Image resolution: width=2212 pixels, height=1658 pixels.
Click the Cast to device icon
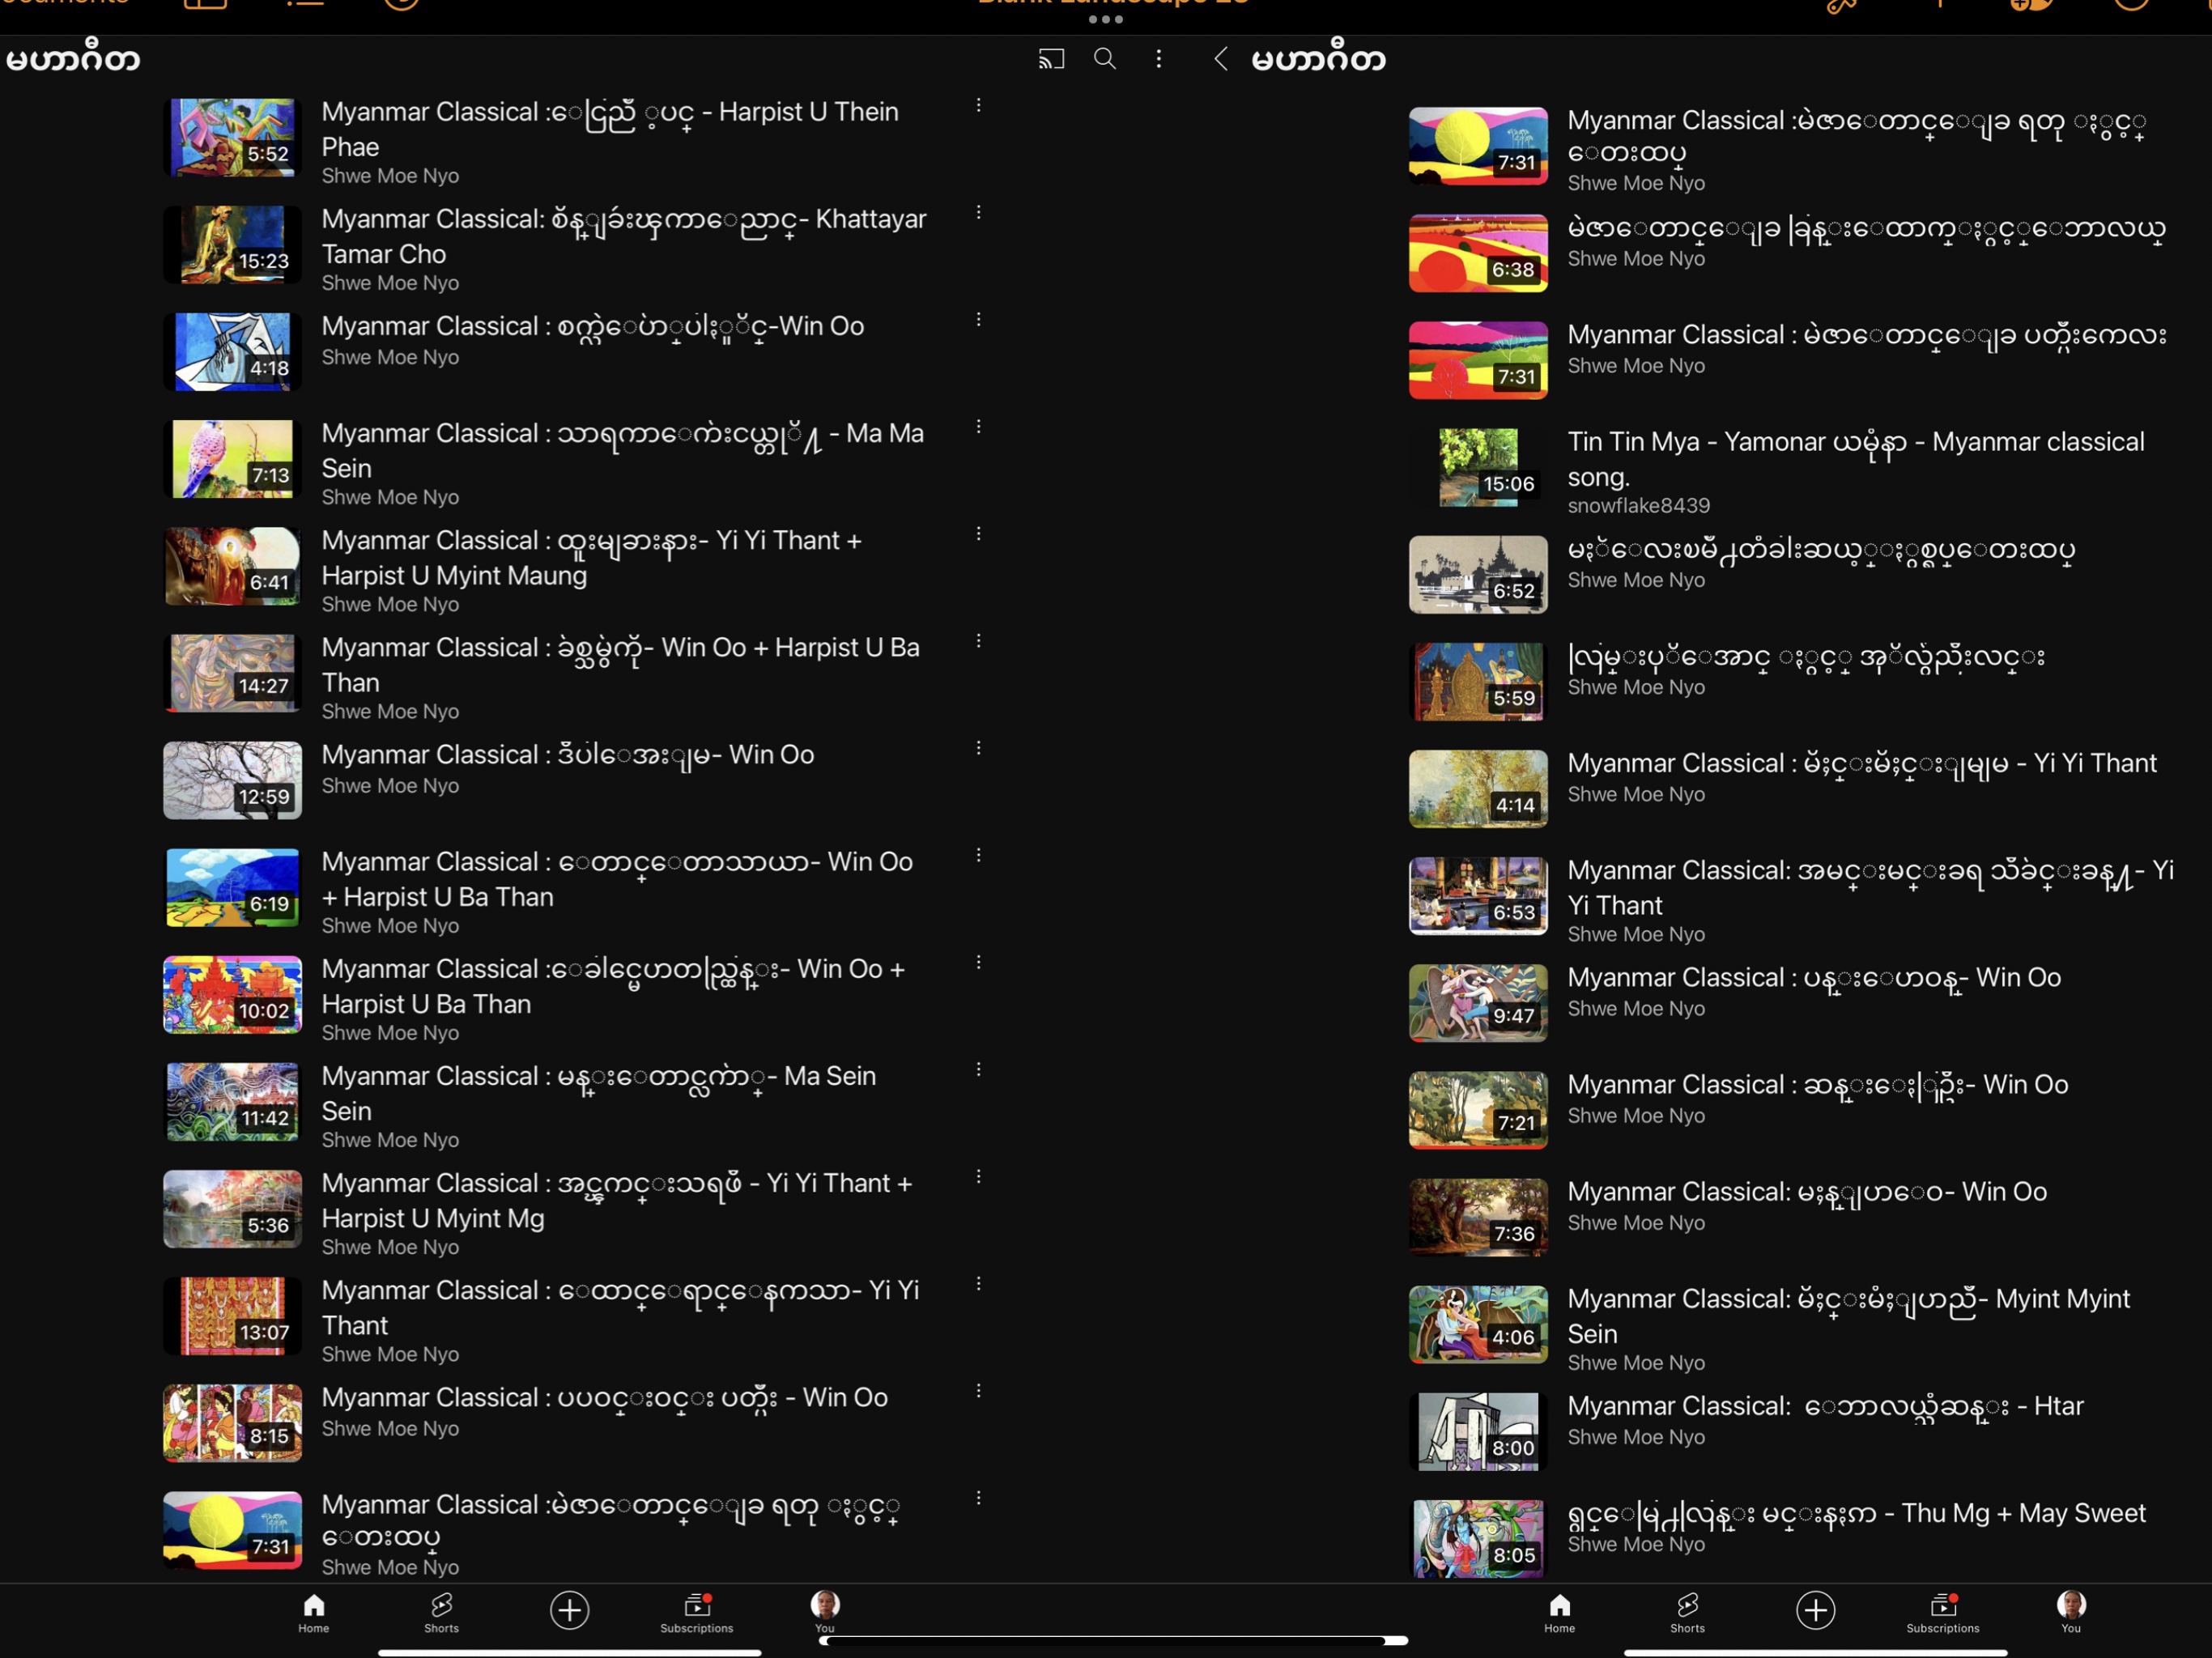(1050, 59)
